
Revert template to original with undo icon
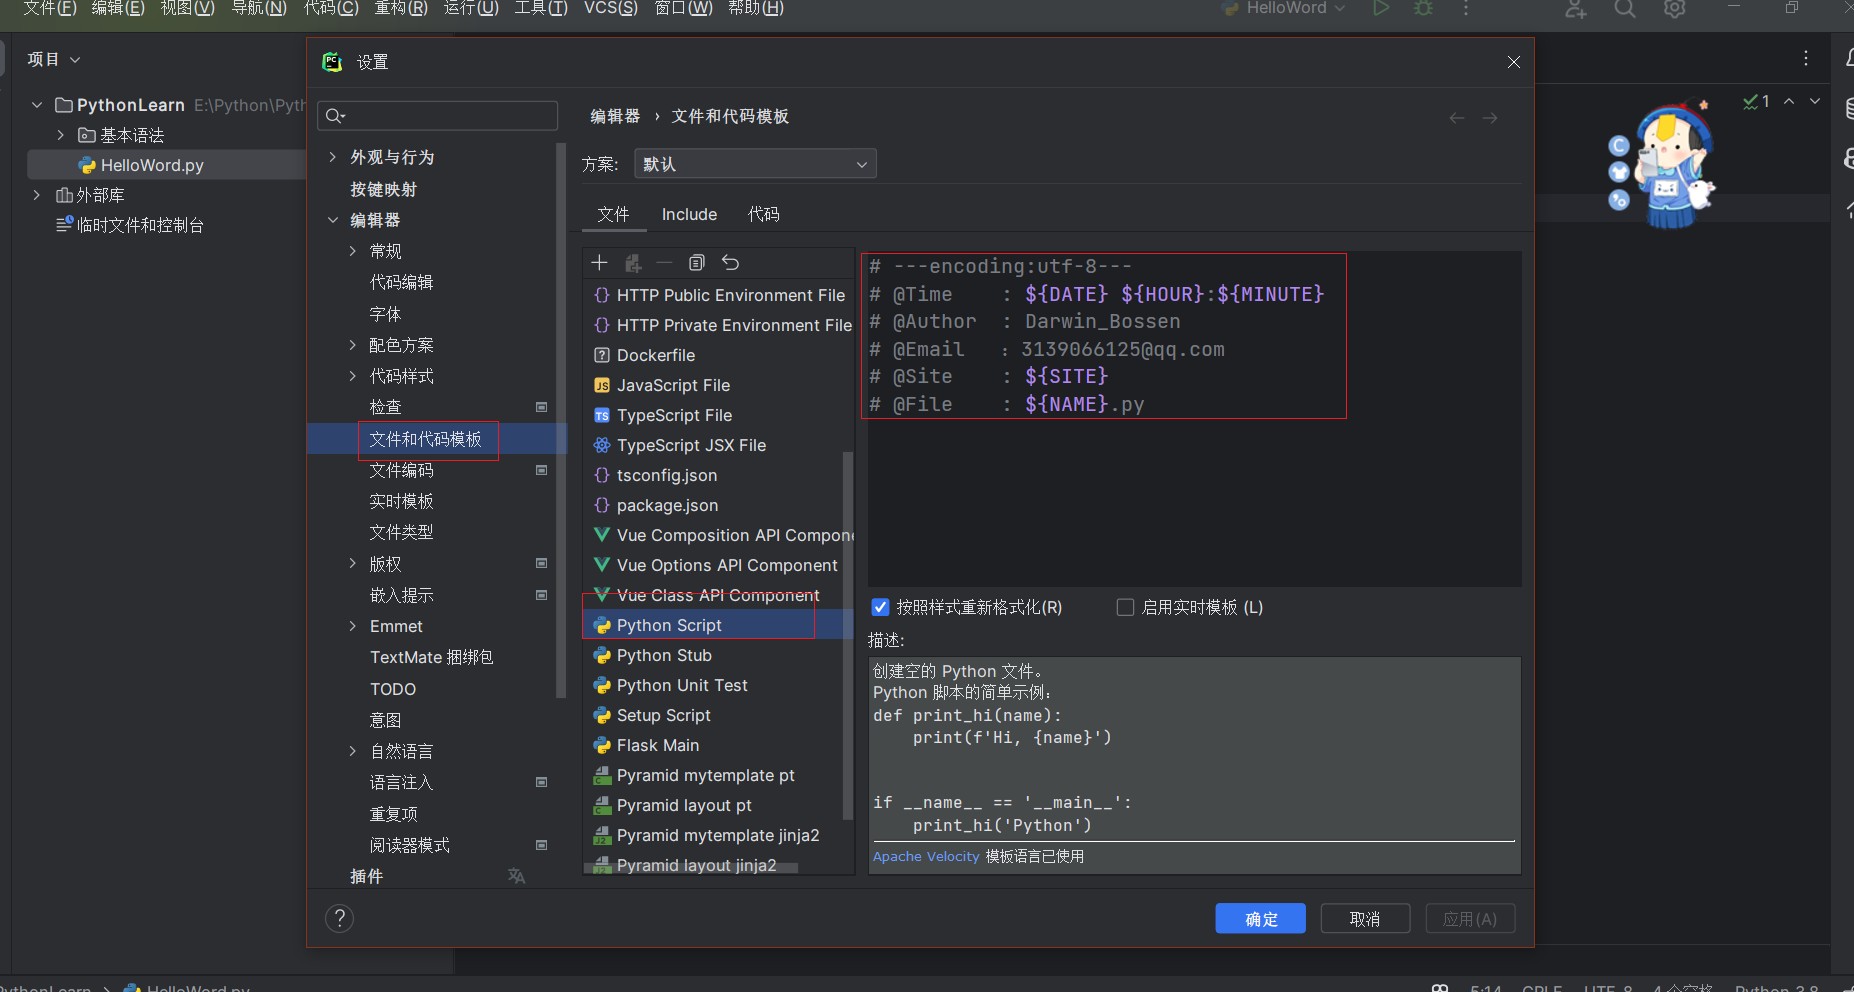pyautogui.click(x=731, y=263)
